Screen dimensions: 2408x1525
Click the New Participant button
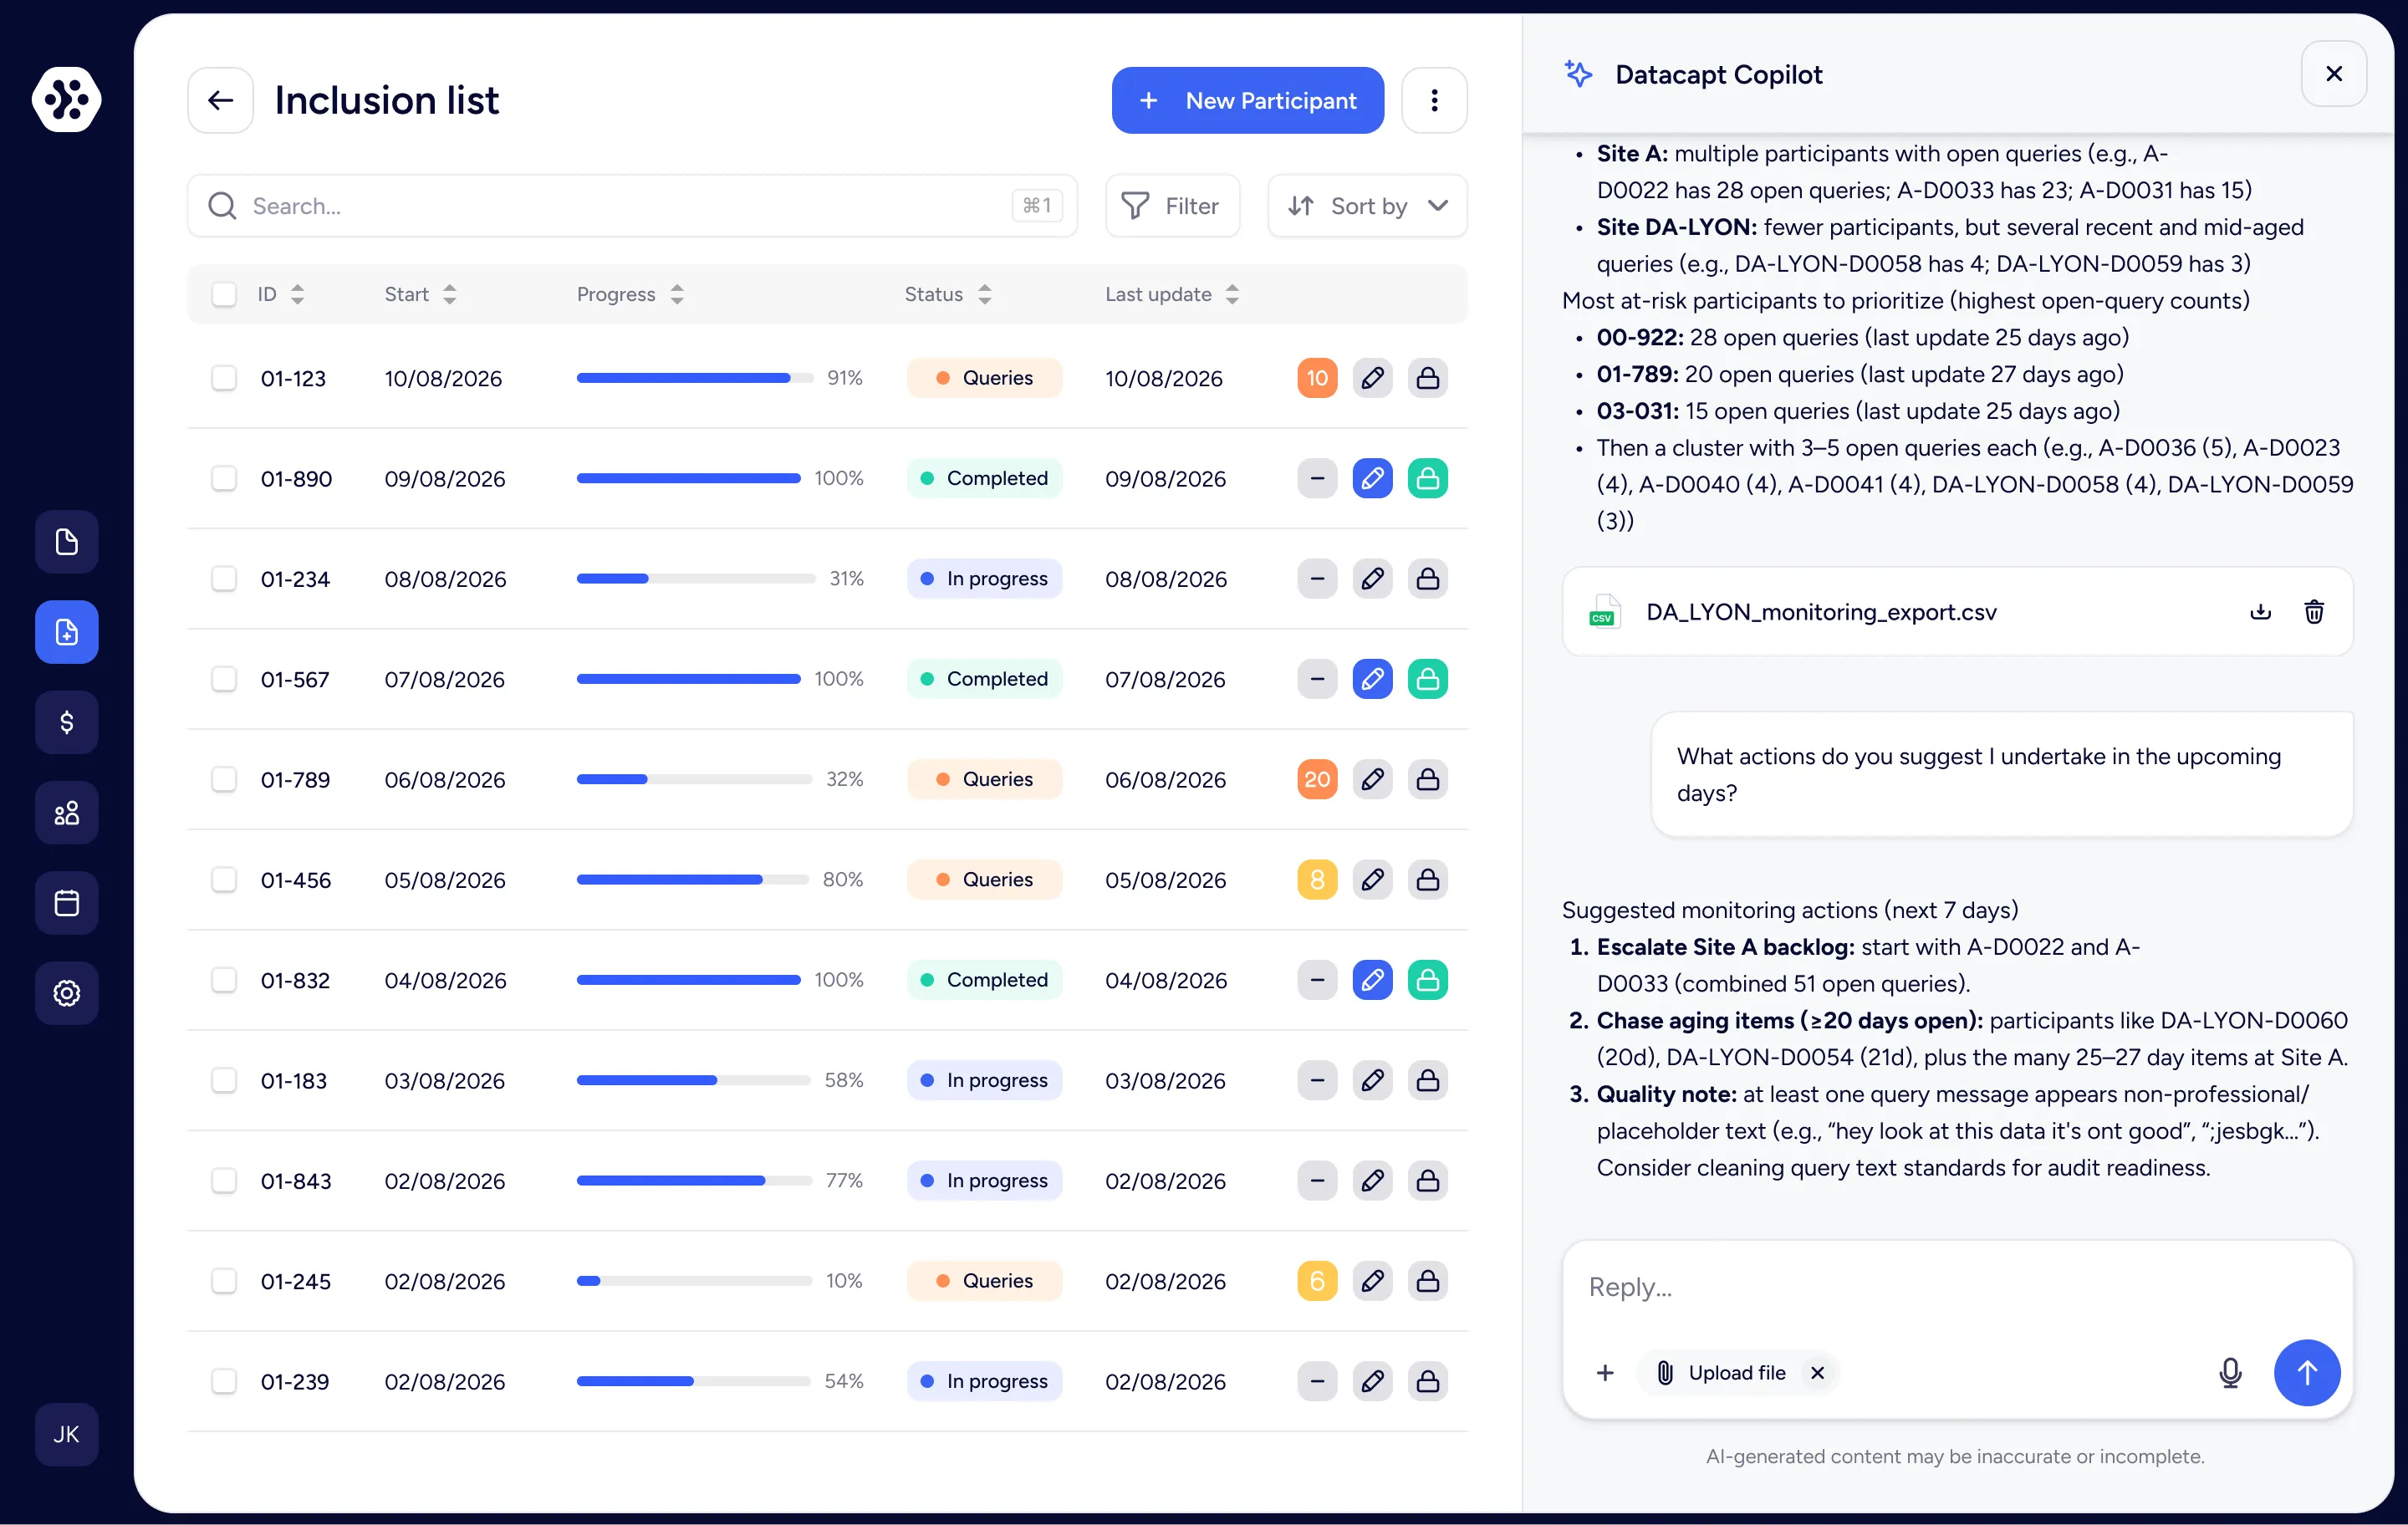tap(1247, 100)
